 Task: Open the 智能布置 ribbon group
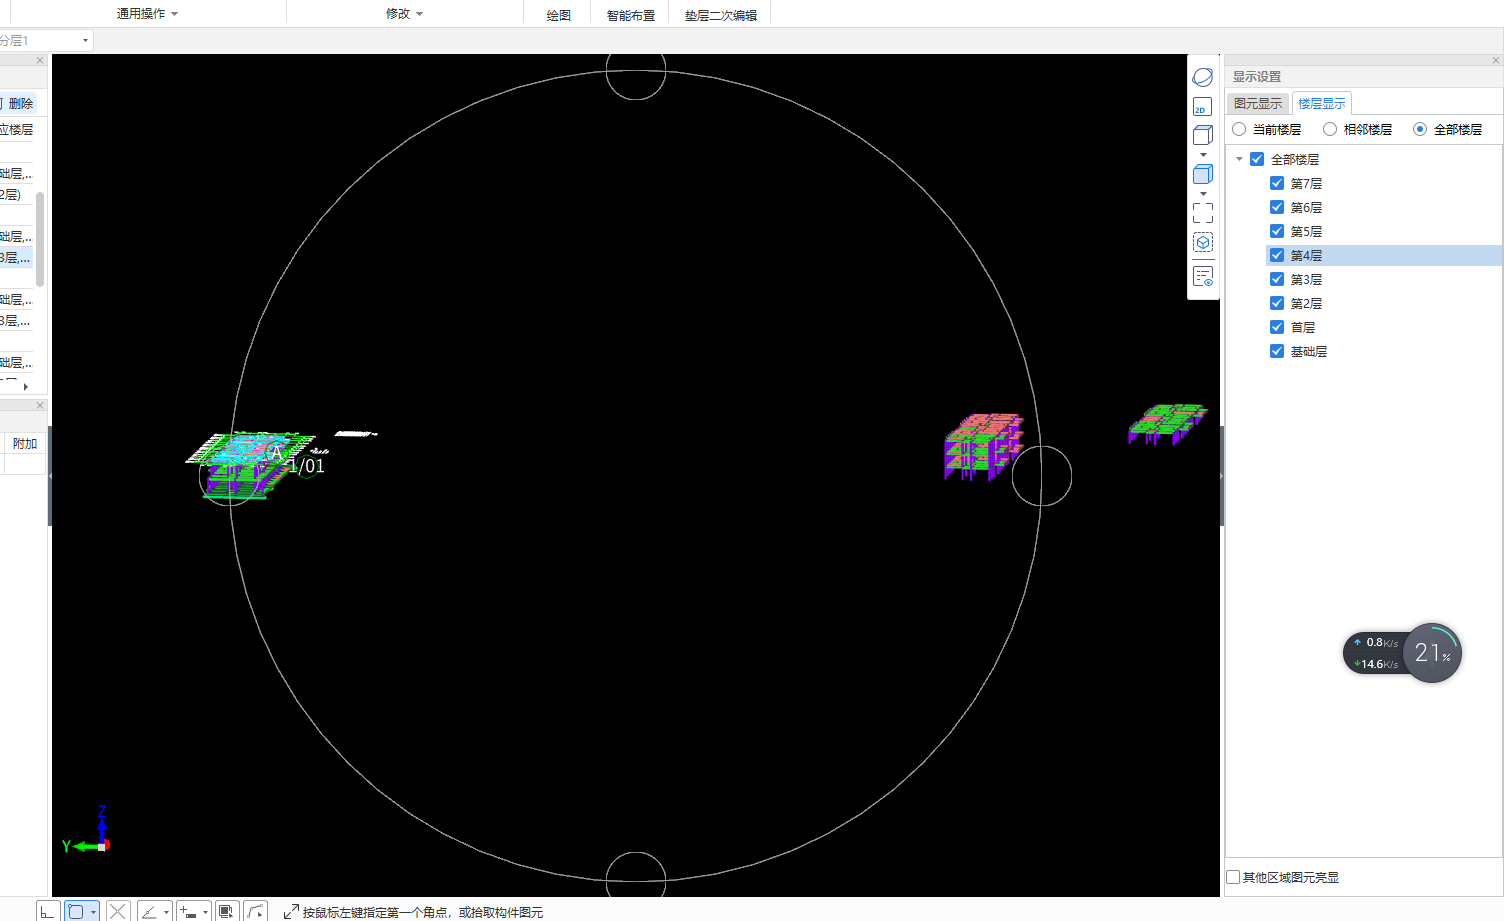pyautogui.click(x=631, y=15)
